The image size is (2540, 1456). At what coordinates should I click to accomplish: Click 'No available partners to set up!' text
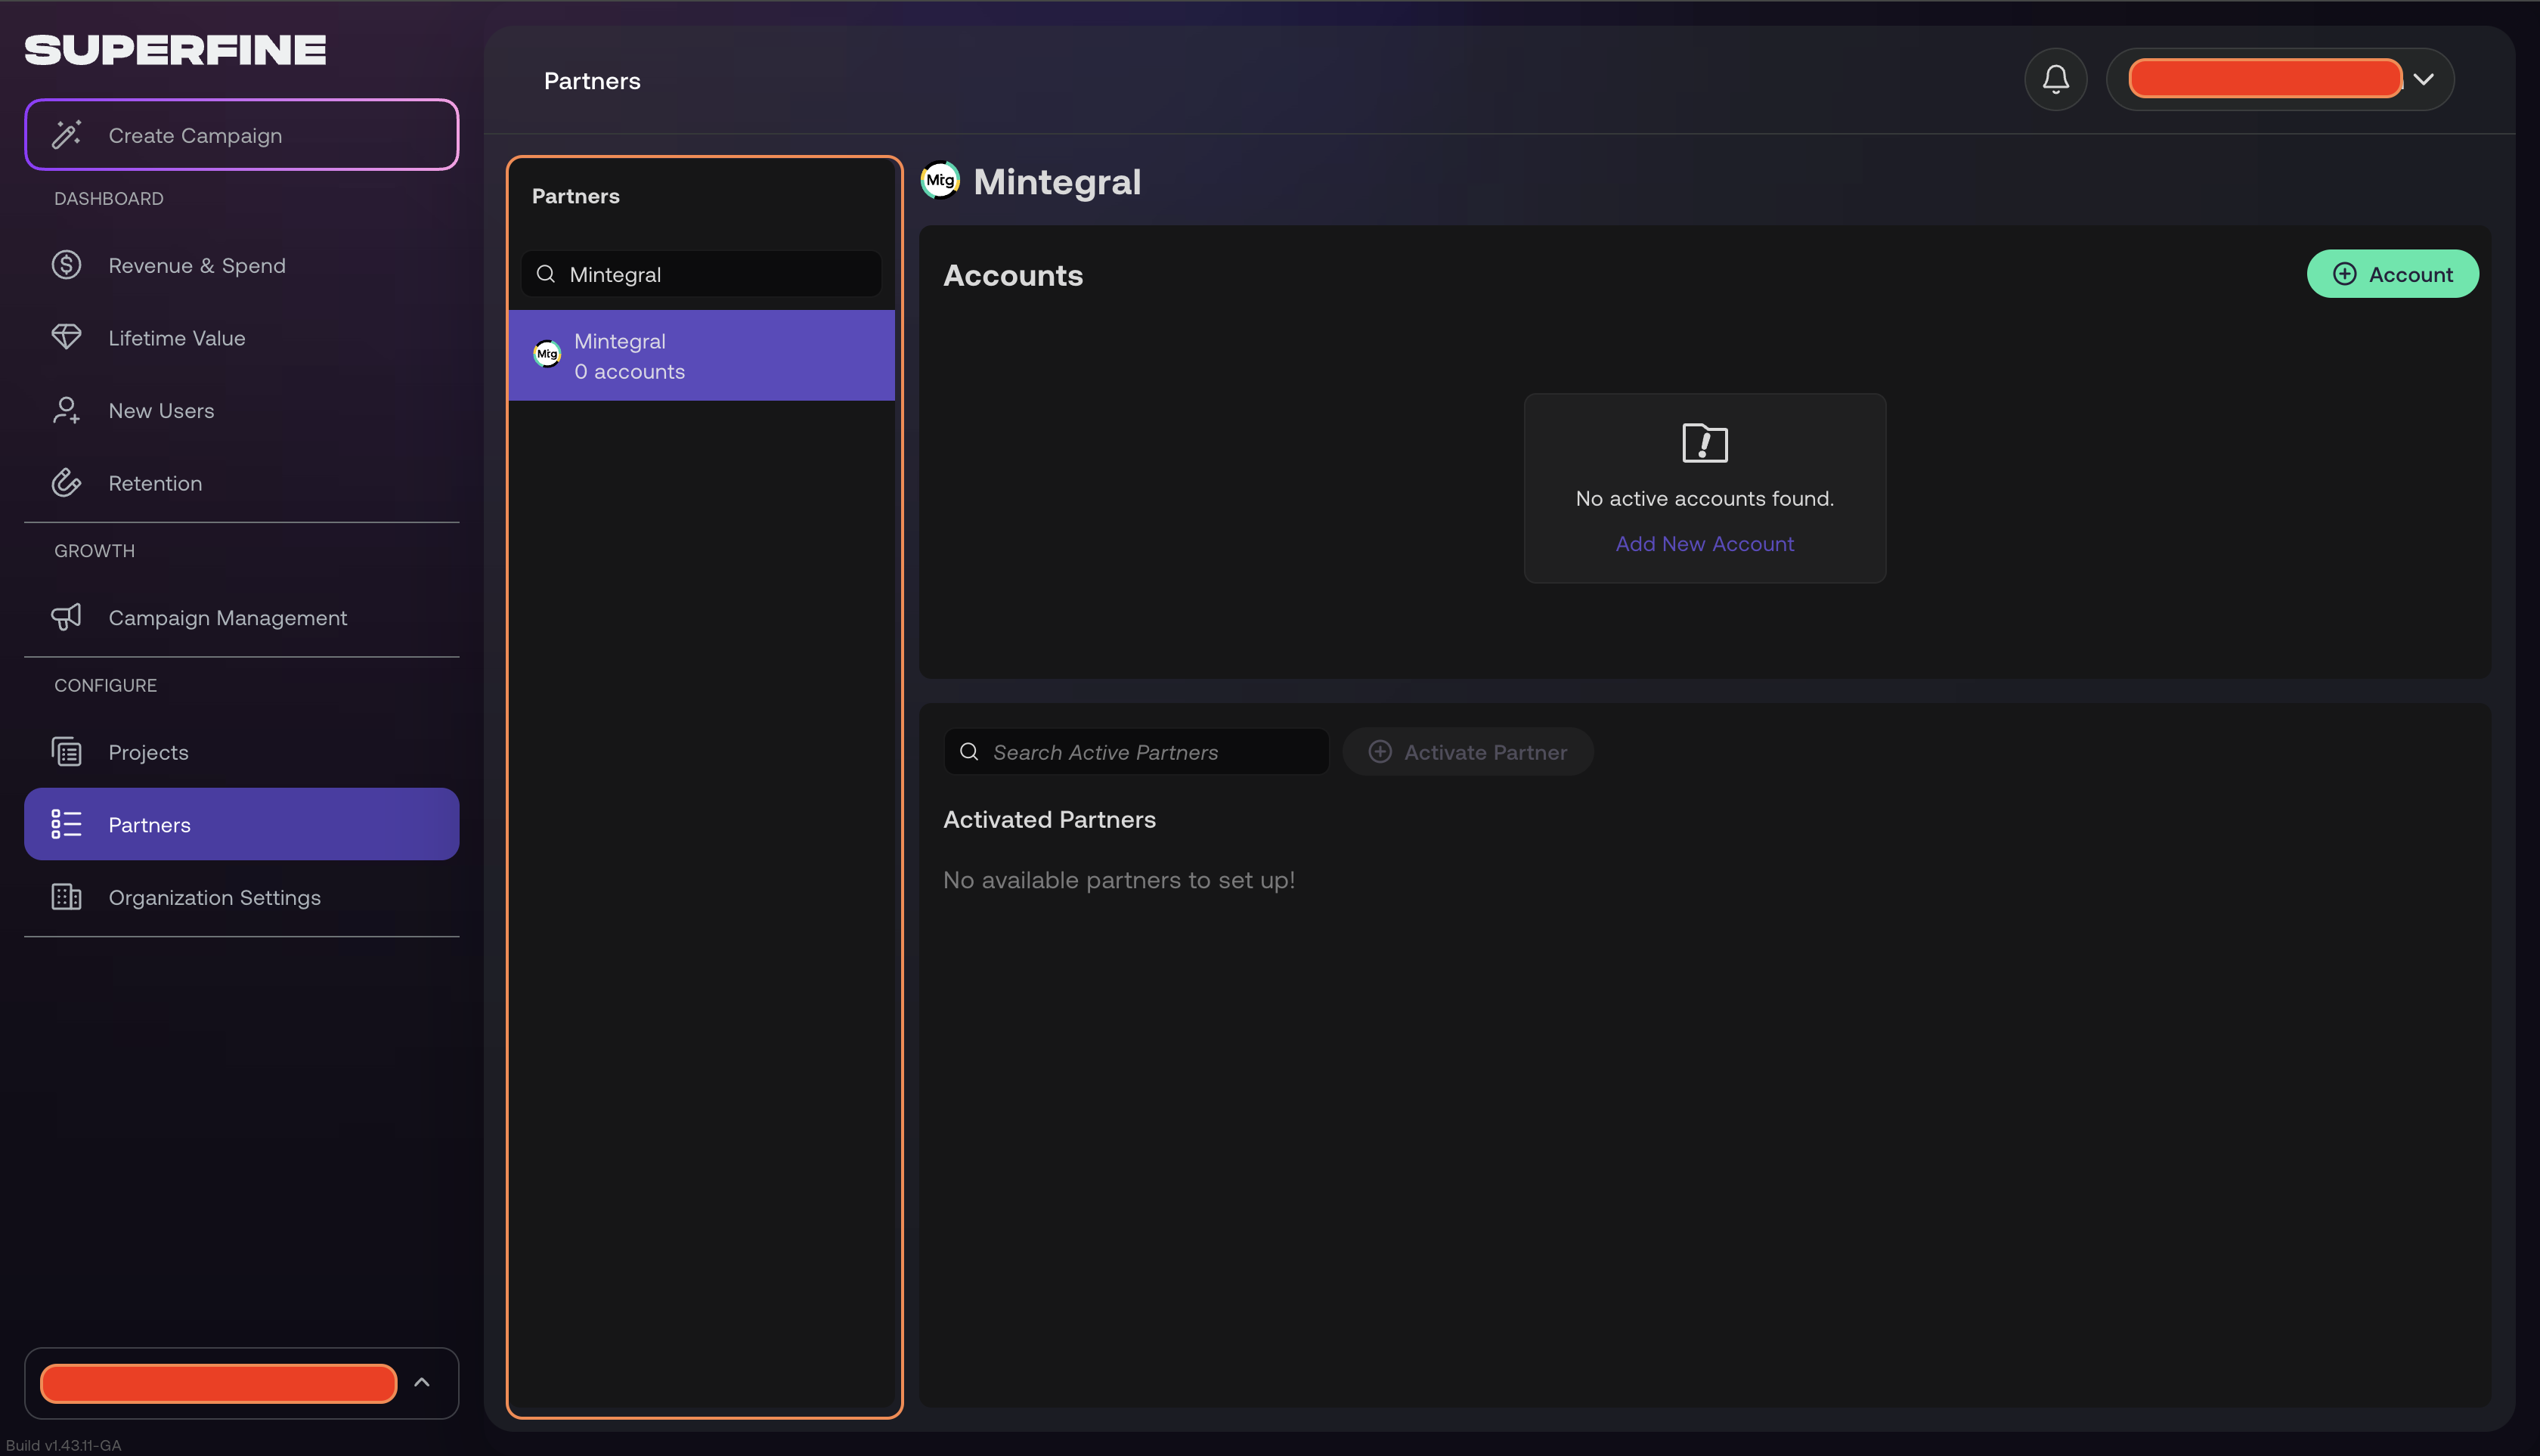(x=1119, y=880)
